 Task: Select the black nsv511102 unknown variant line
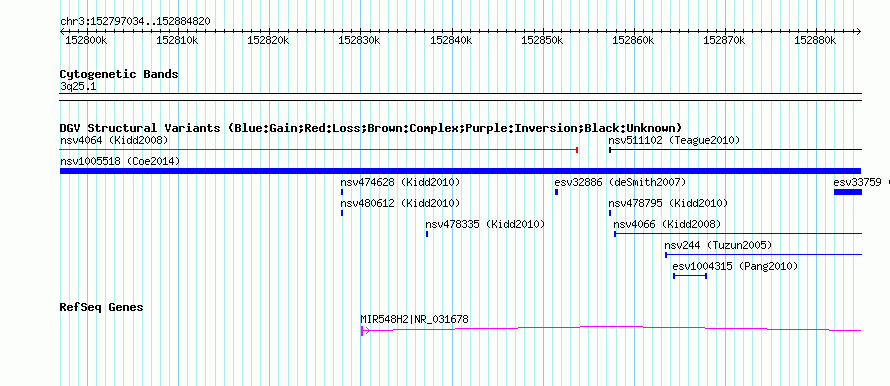pos(735,150)
